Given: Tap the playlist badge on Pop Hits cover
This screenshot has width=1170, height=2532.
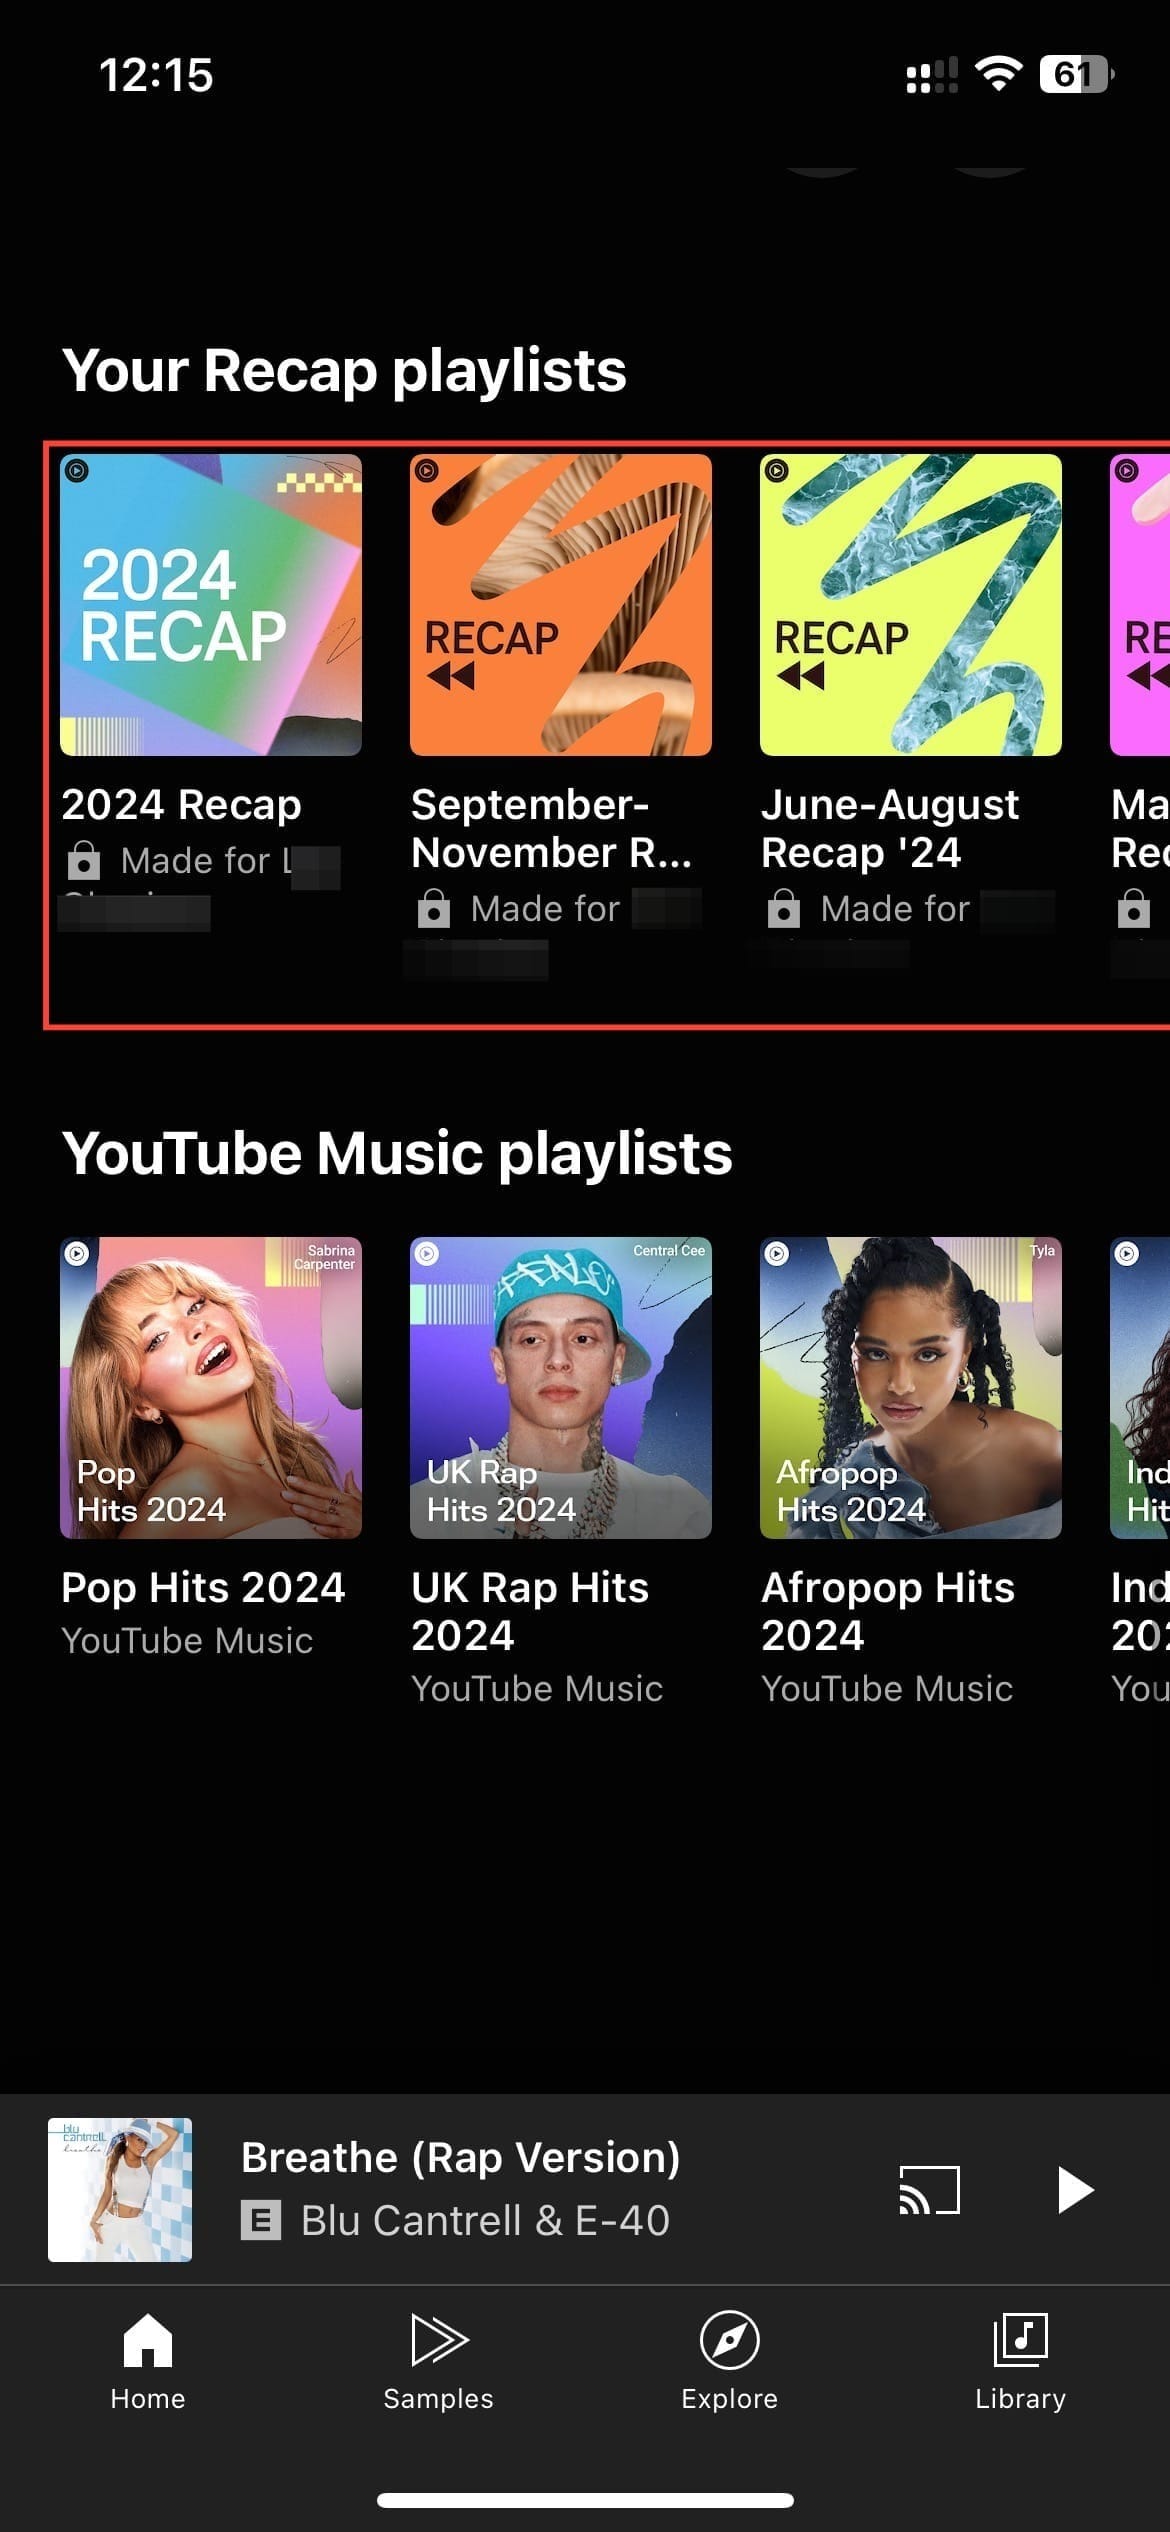Looking at the screenshot, I should coord(77,1253).
